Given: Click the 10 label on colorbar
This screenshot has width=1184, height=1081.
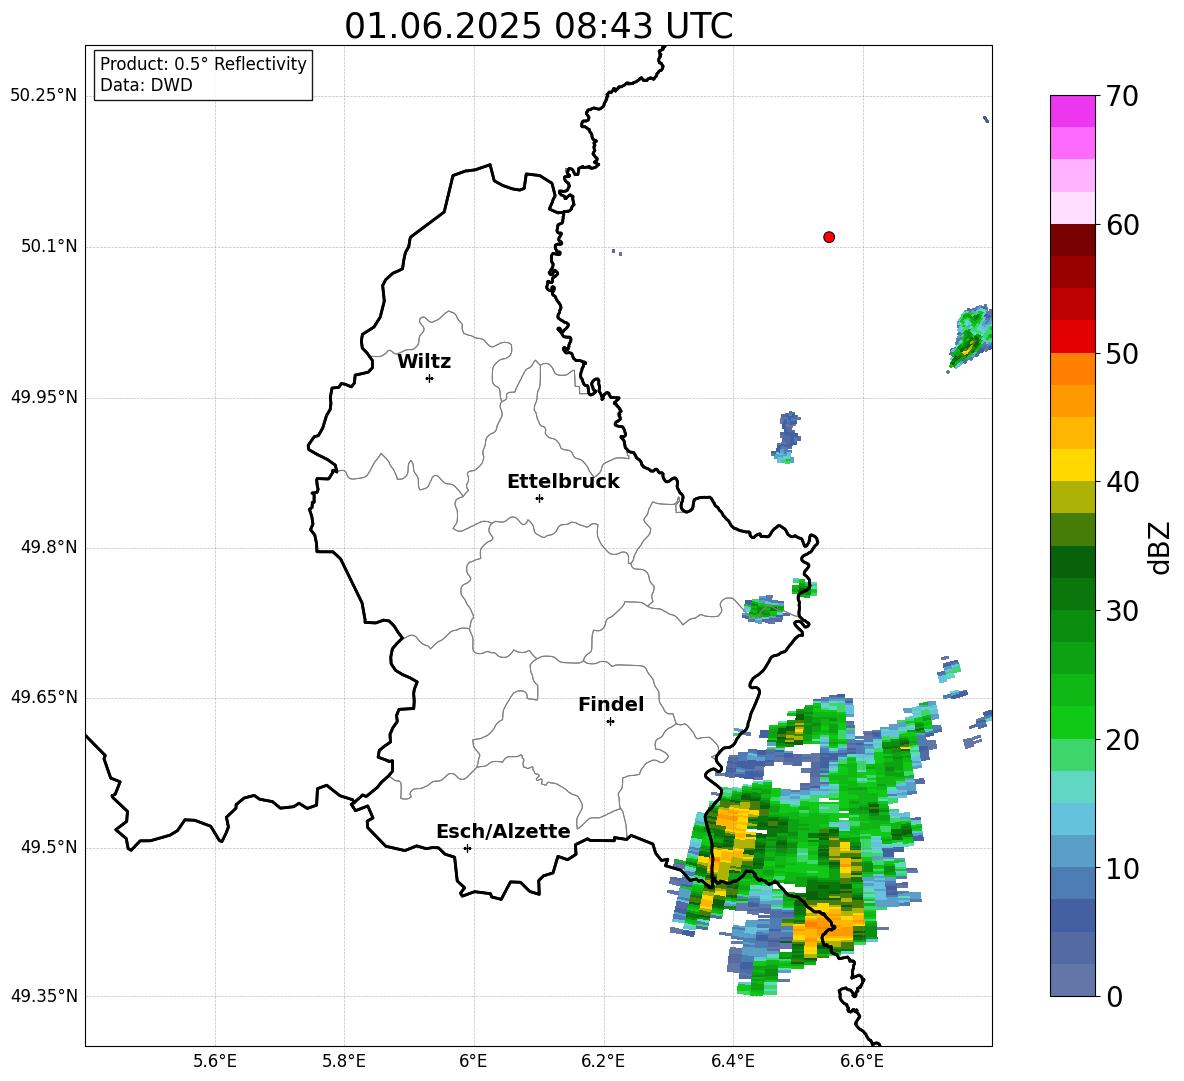Looking at the screenshot, I should pyautogui.click(x=1121, y=868).
